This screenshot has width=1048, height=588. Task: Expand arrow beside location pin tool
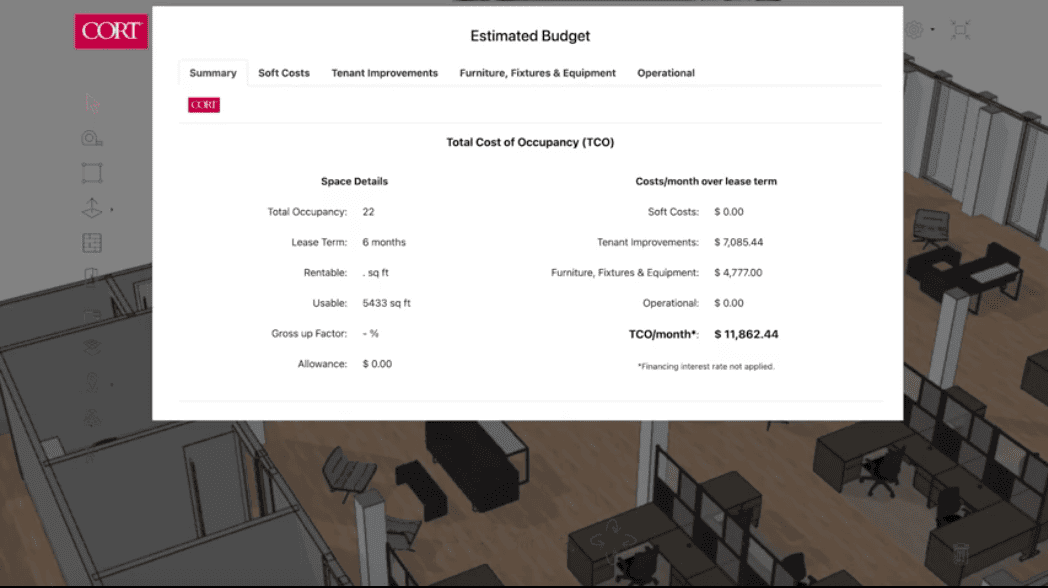point(112,385)
